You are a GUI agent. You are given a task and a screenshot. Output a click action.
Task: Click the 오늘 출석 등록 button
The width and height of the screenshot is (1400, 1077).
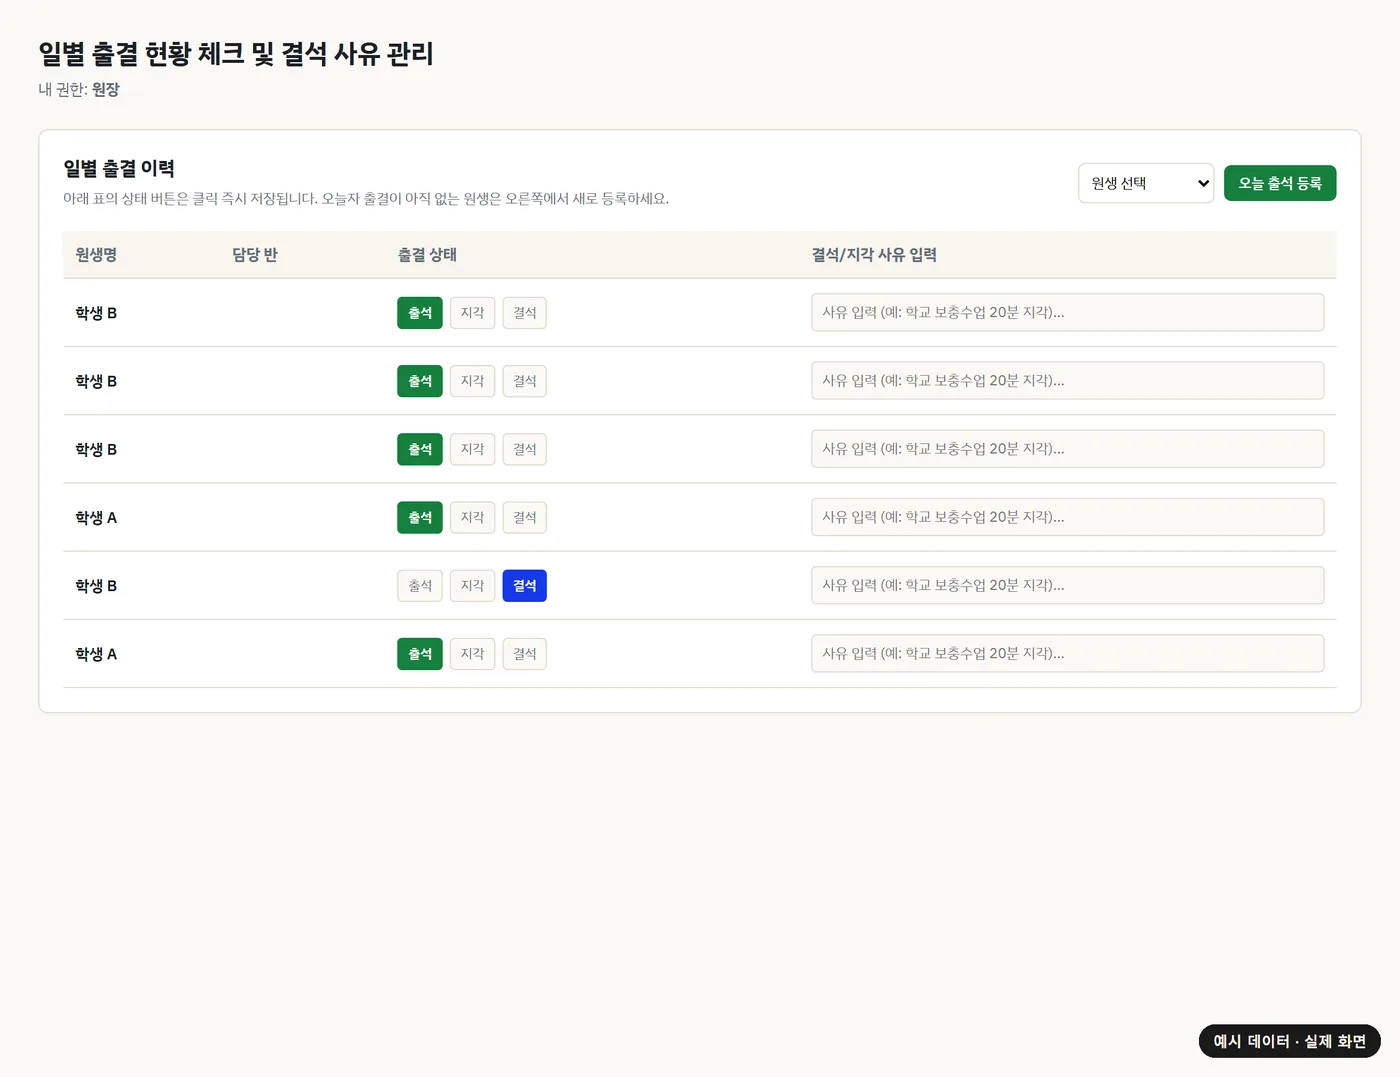(x=1280, y=183)
